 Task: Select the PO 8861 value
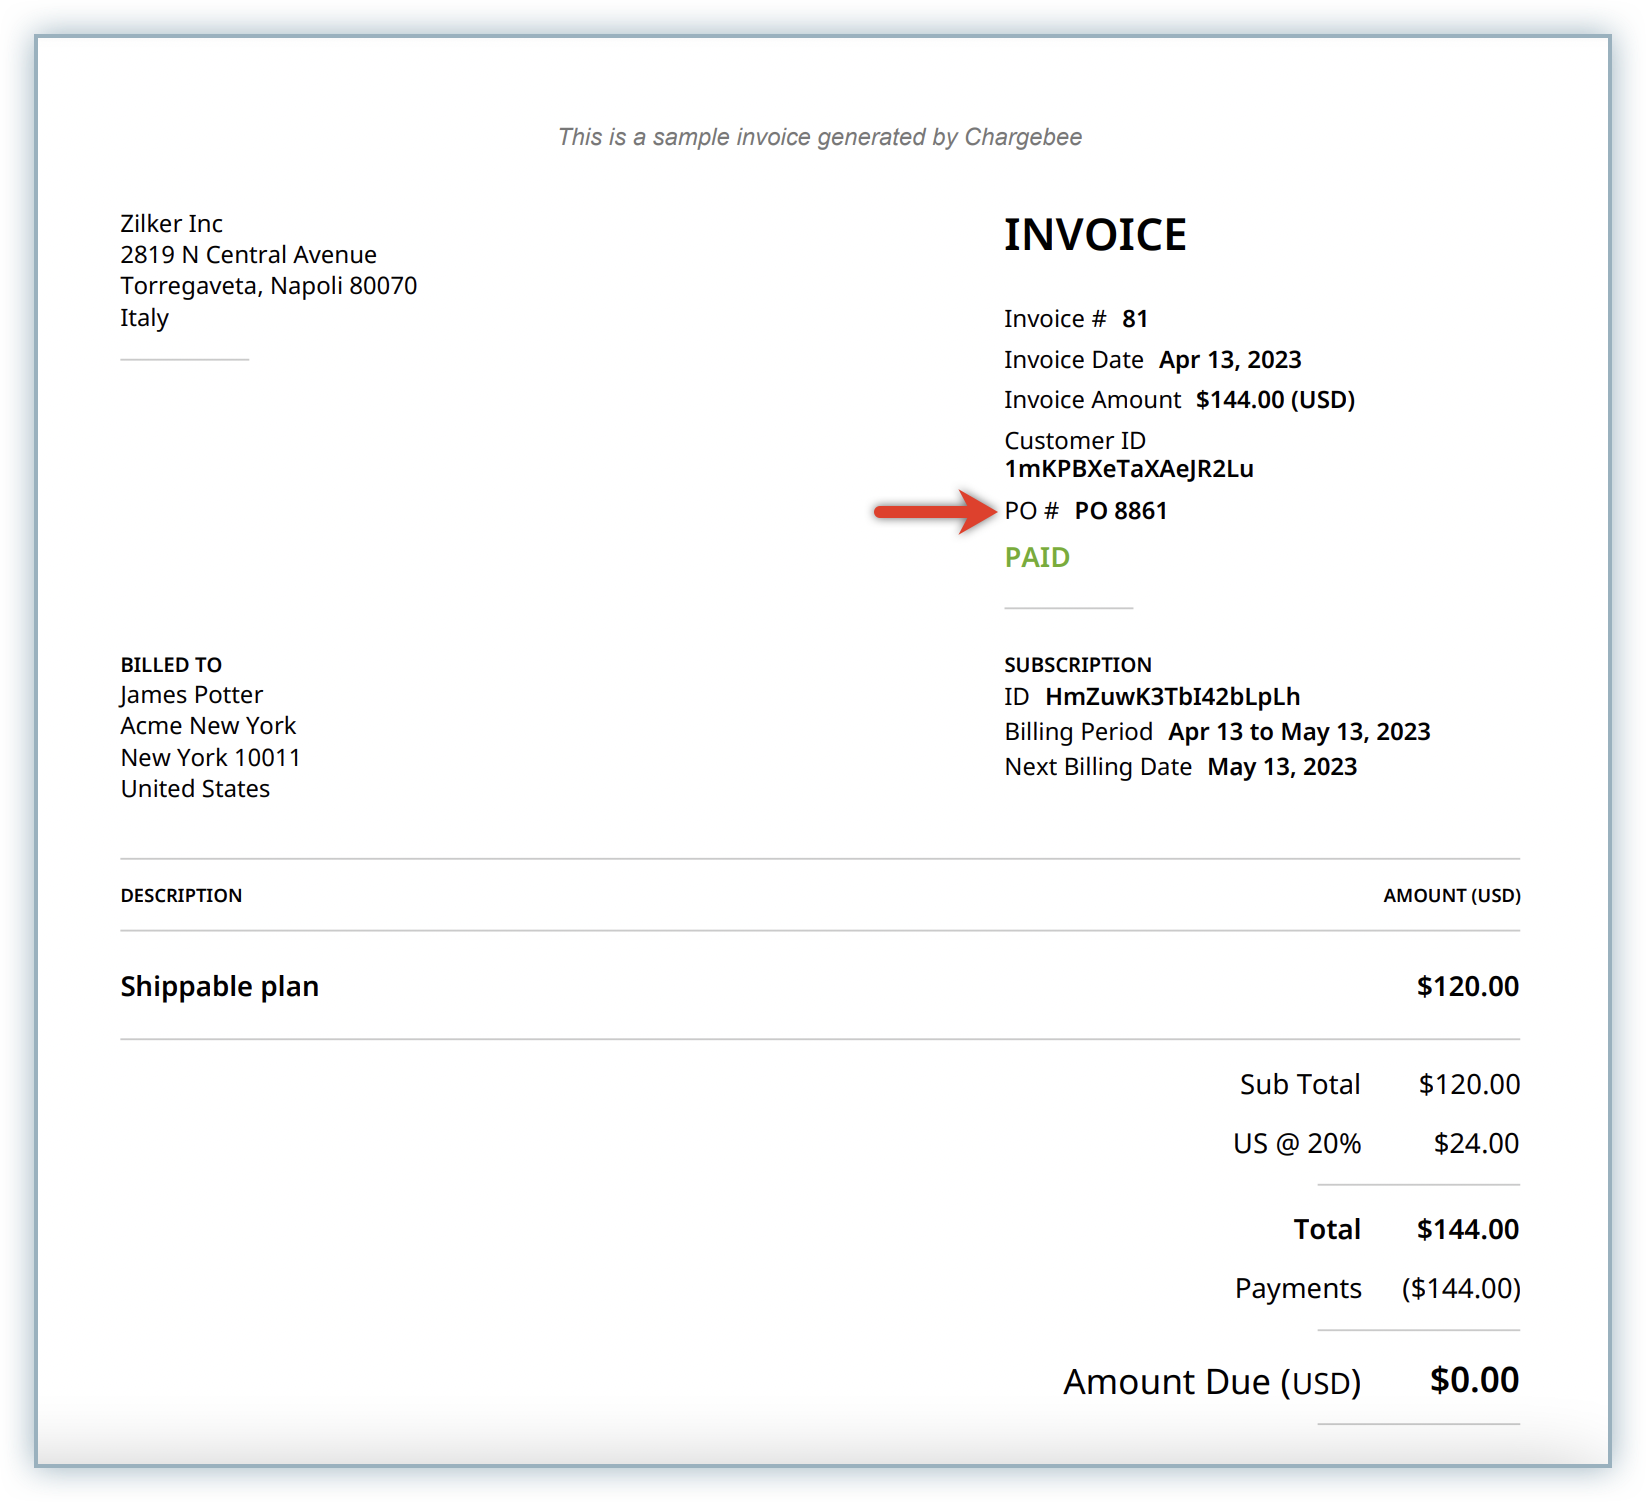(x=1121, y=511)
